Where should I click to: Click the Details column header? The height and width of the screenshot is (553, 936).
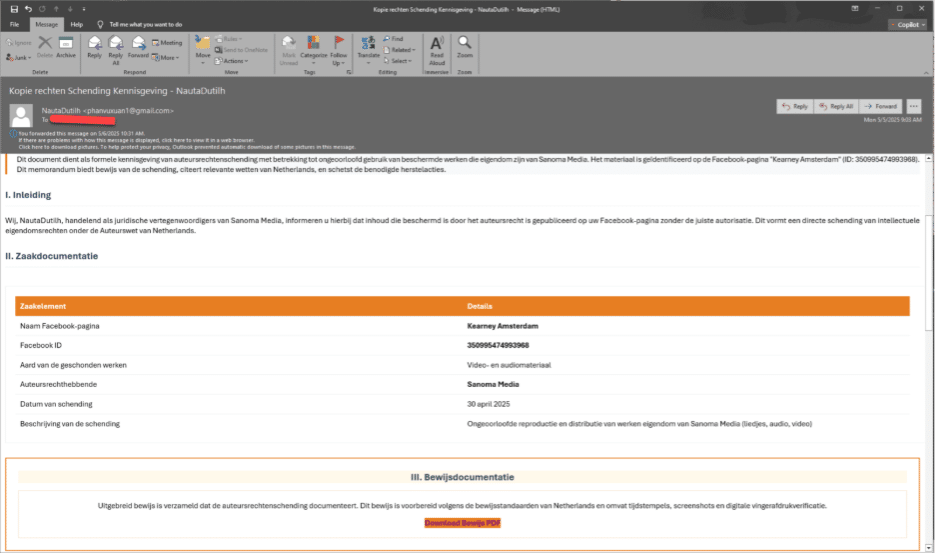click(x=479, y=306)
